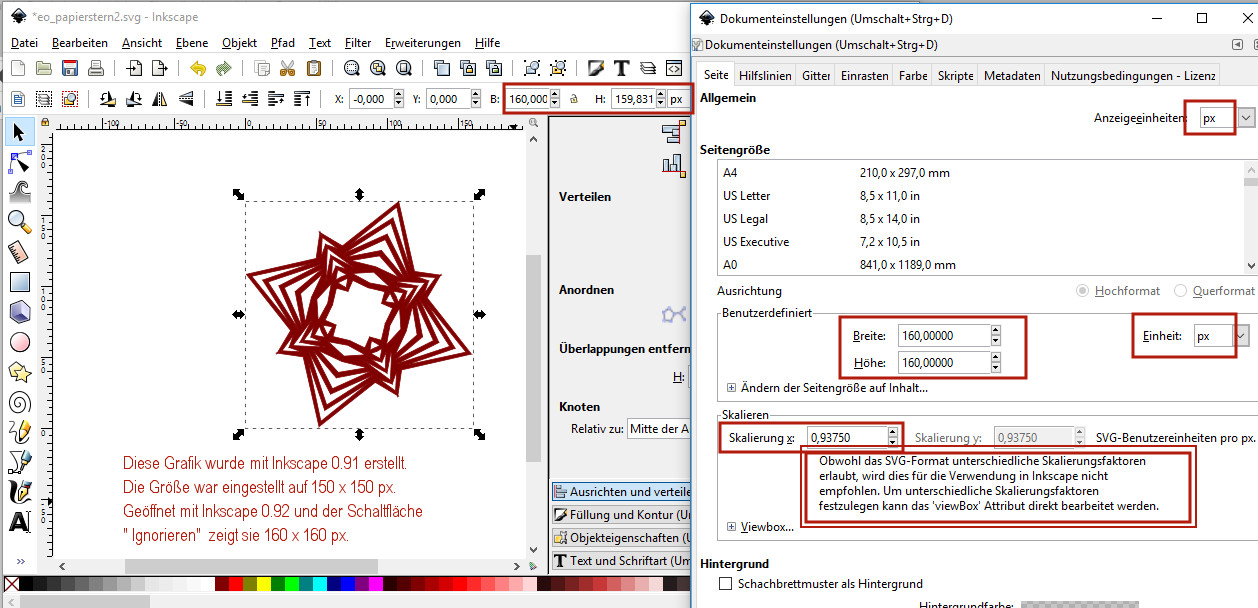
Task: Open a file via folder icon
Action: coord(43,68)
